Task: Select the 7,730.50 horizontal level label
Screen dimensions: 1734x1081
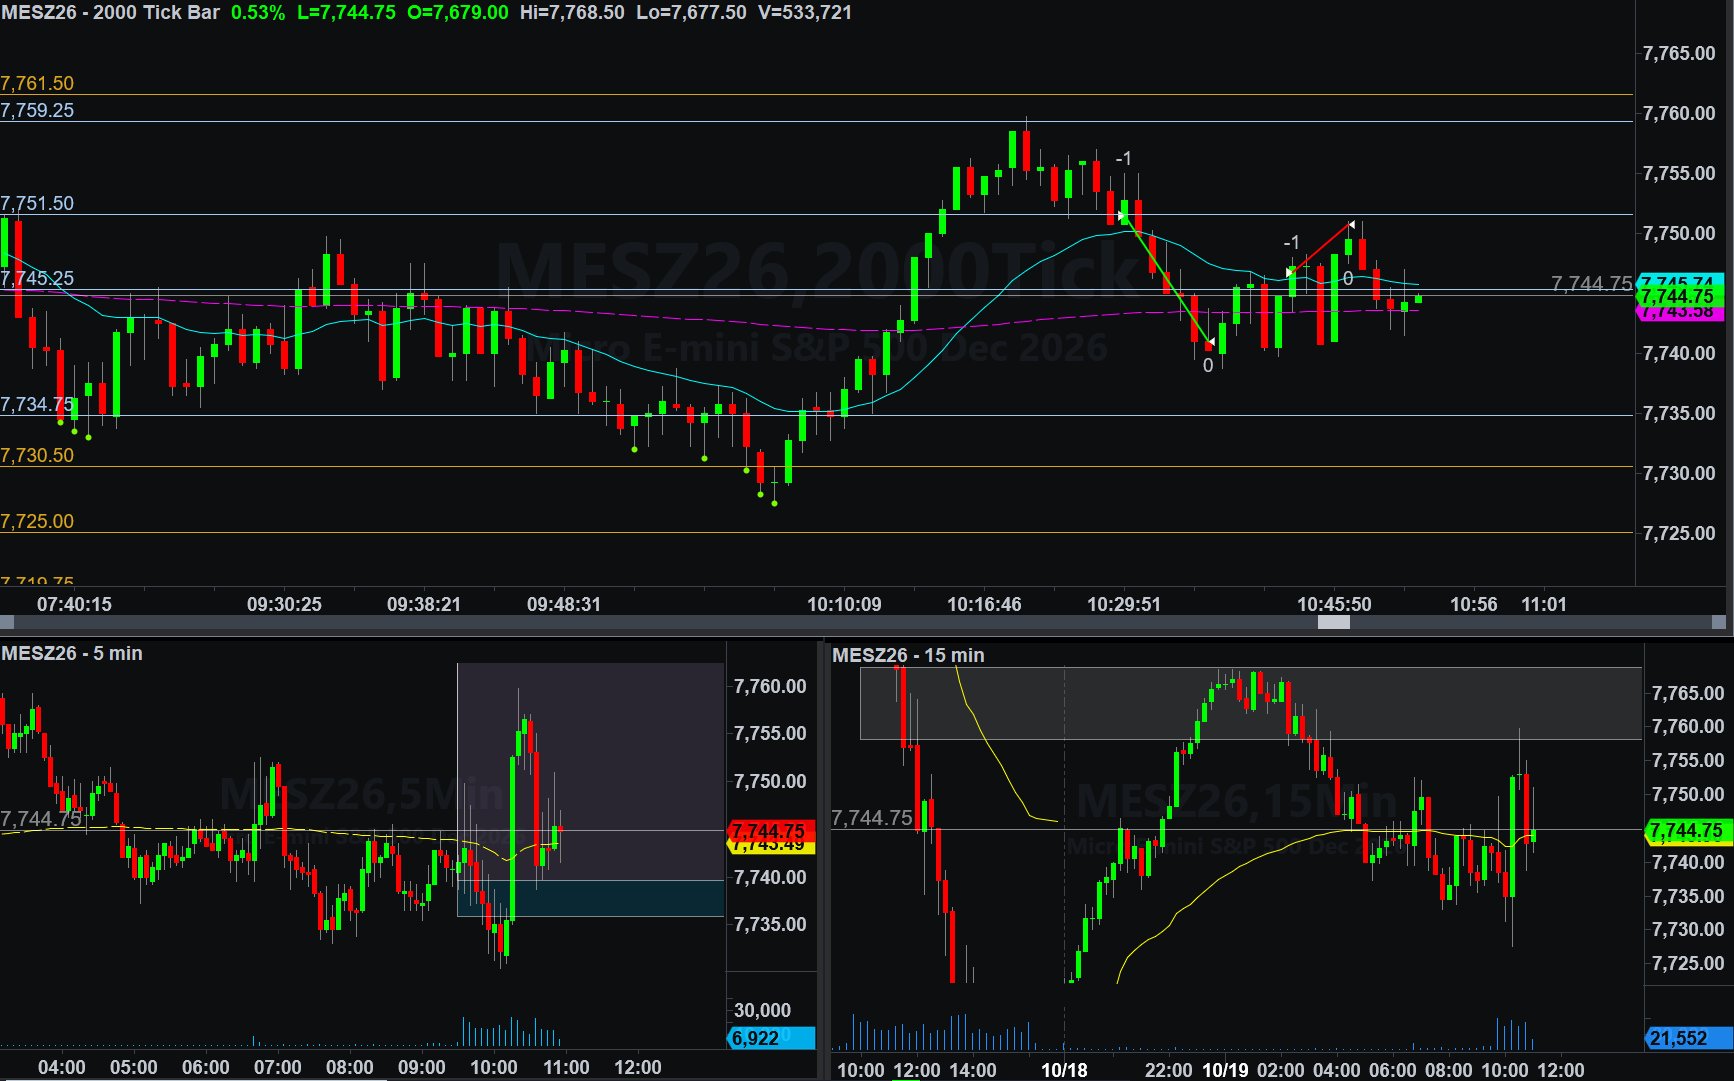Action: 37,455
